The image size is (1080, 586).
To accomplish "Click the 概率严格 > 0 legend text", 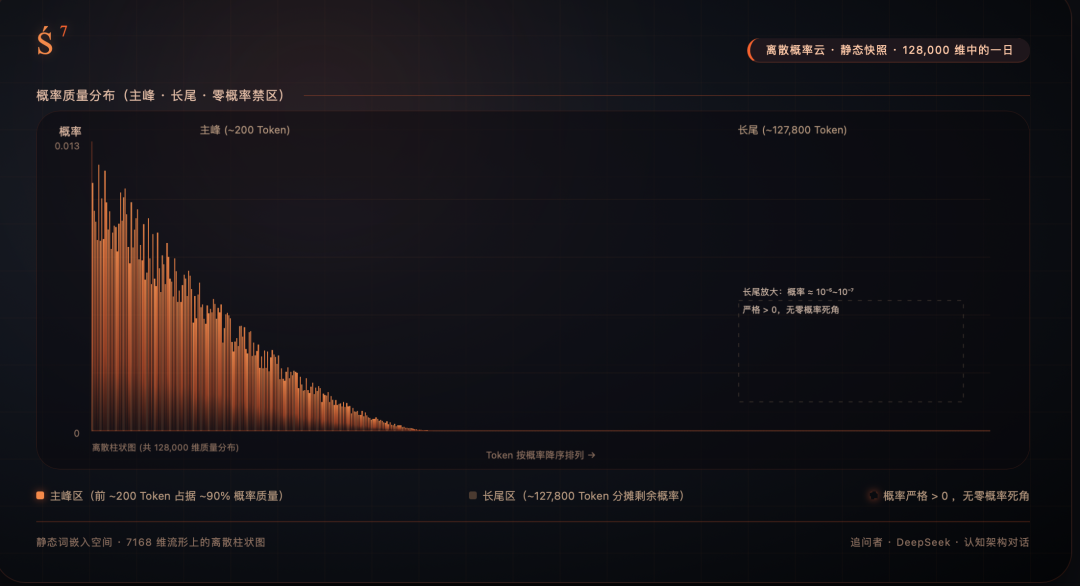I will tap(956, 496).
